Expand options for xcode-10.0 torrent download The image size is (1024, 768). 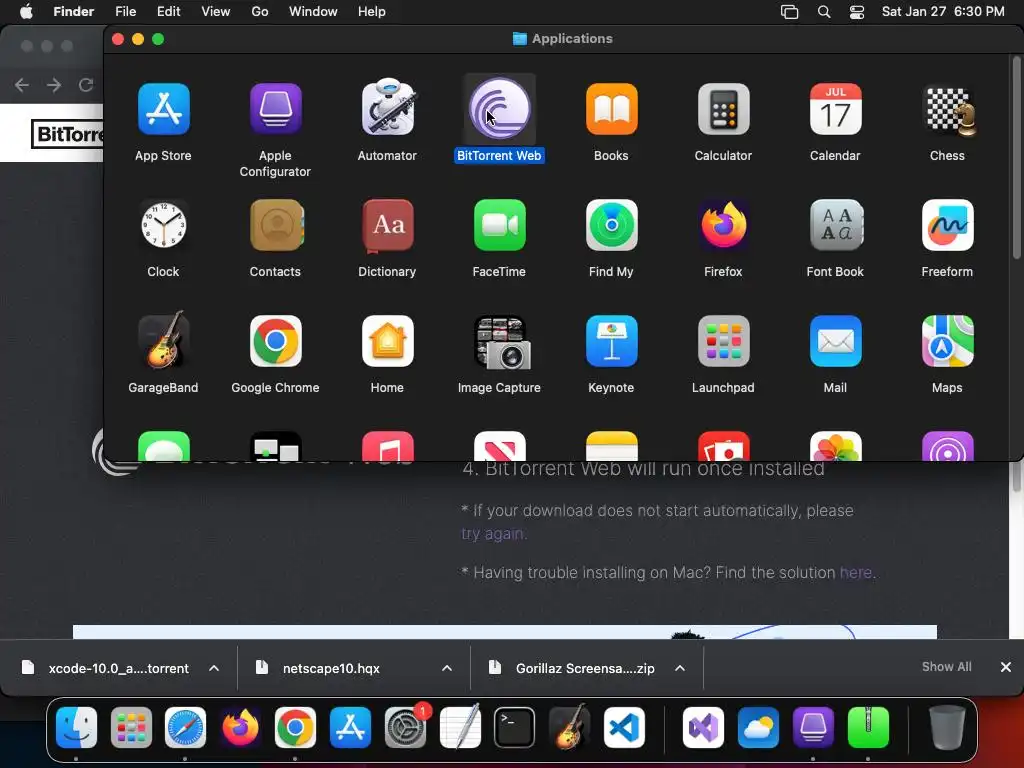pyautogui.click(x=214, y=668)
